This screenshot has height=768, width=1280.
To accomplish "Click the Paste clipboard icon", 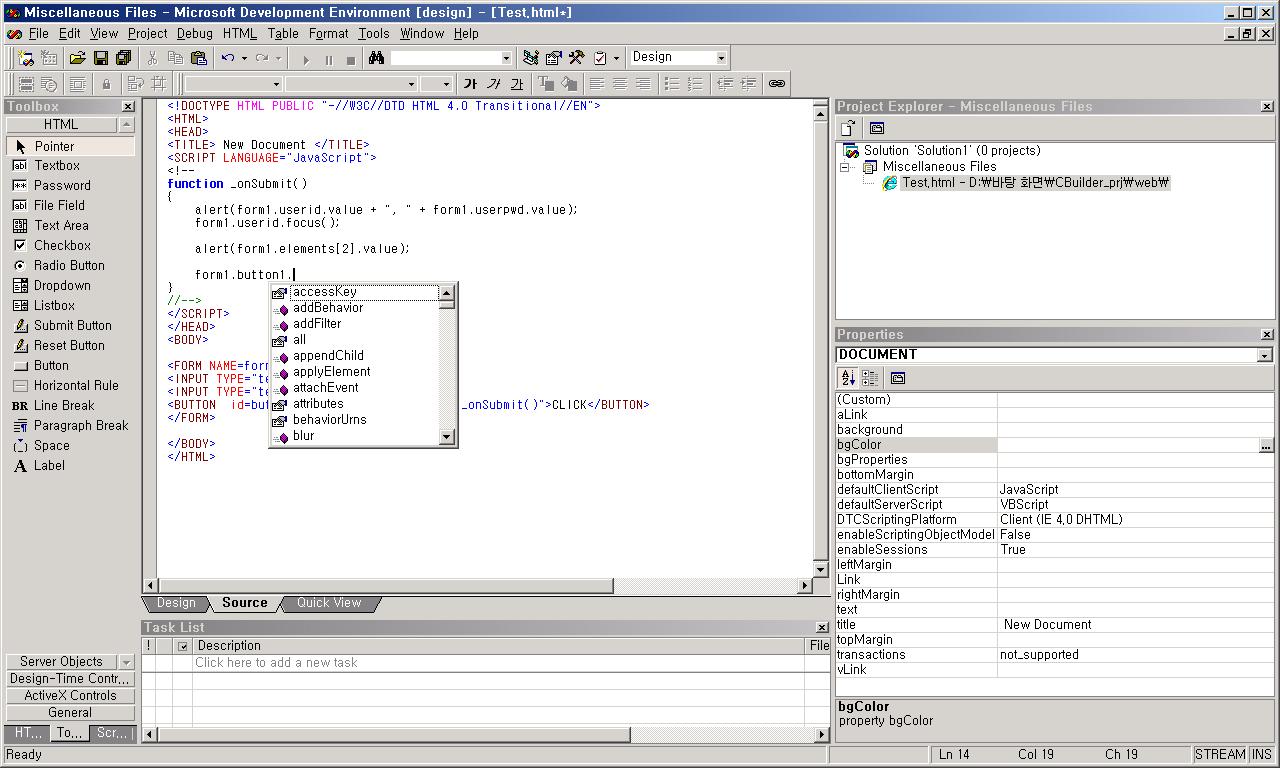I will [198, 58].
